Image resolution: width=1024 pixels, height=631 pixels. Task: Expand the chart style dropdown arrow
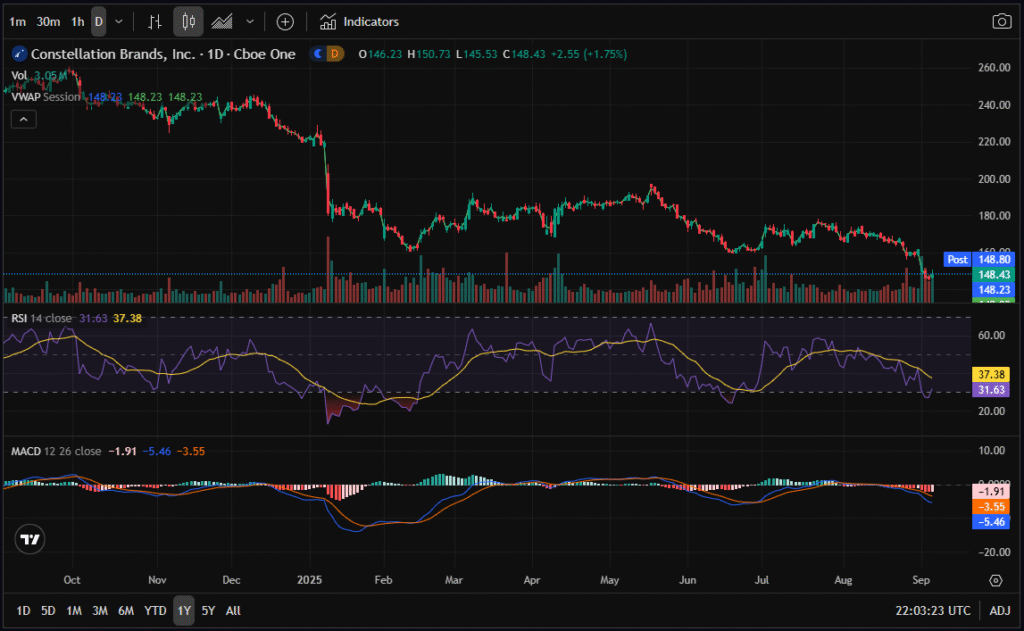(x=249, y=21)
